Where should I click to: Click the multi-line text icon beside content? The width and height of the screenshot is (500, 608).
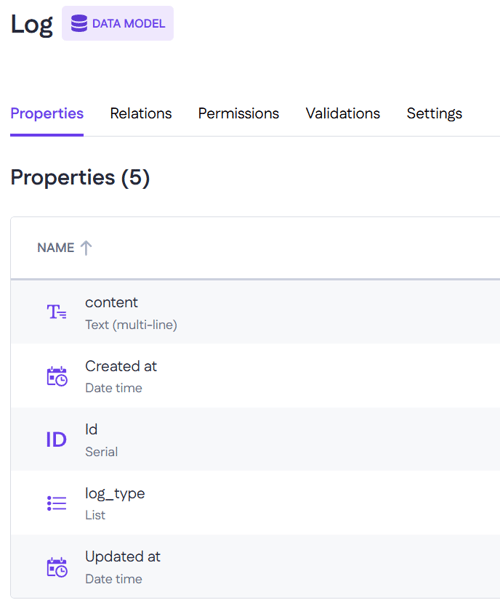coord(57,312)
